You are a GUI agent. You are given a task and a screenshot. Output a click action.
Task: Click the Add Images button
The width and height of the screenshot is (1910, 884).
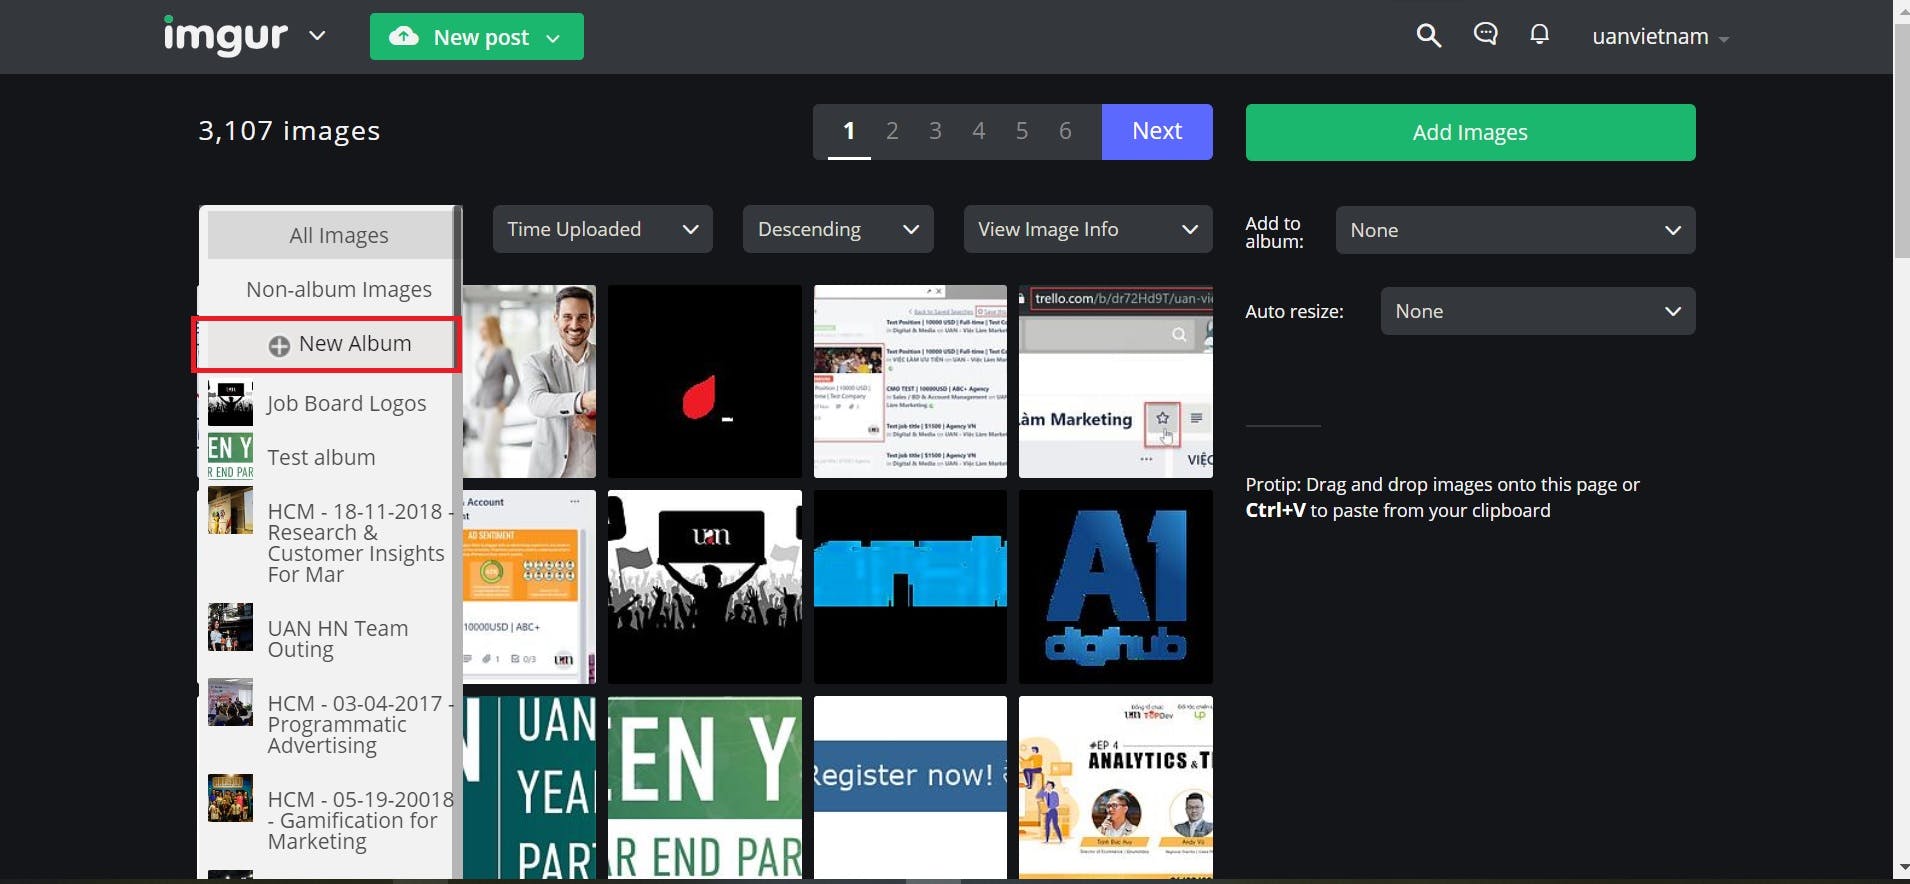1470,132
